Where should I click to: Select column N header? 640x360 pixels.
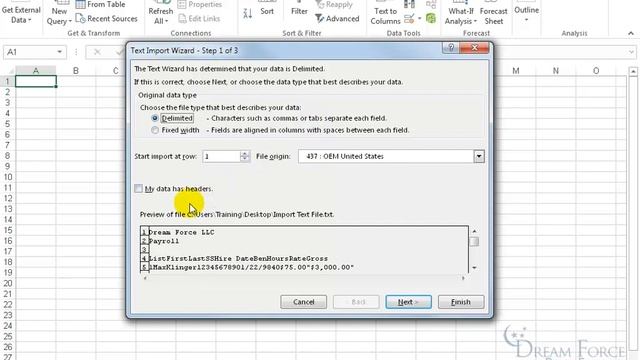[556, 71]
